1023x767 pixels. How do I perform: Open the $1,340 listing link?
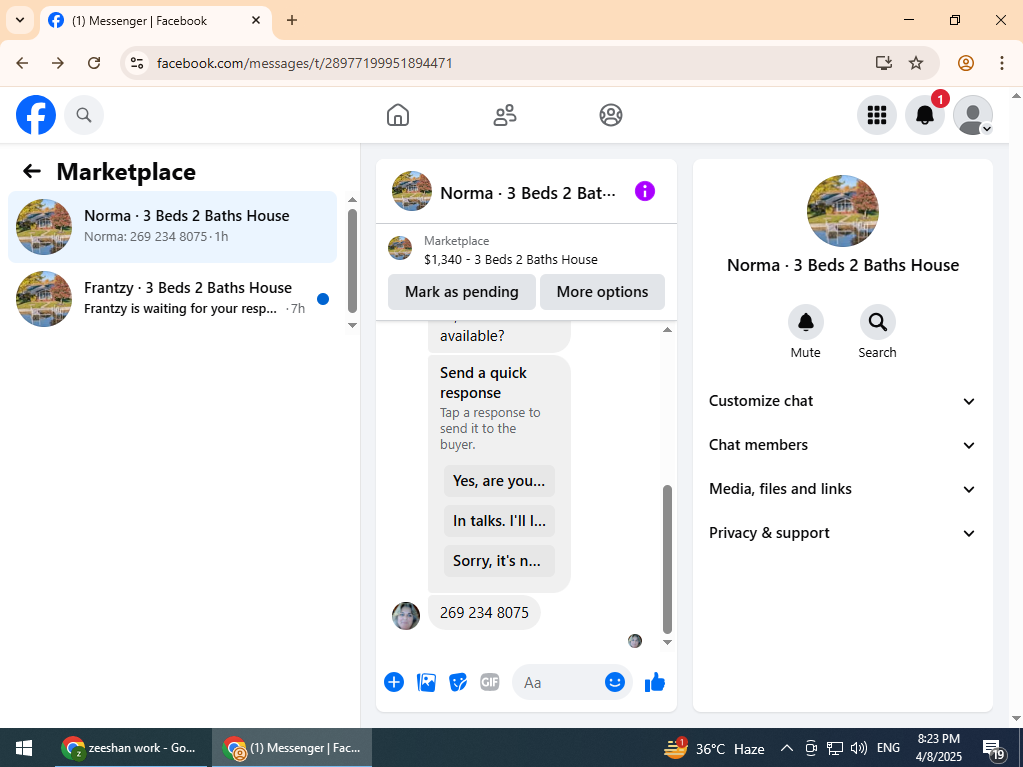511,260
